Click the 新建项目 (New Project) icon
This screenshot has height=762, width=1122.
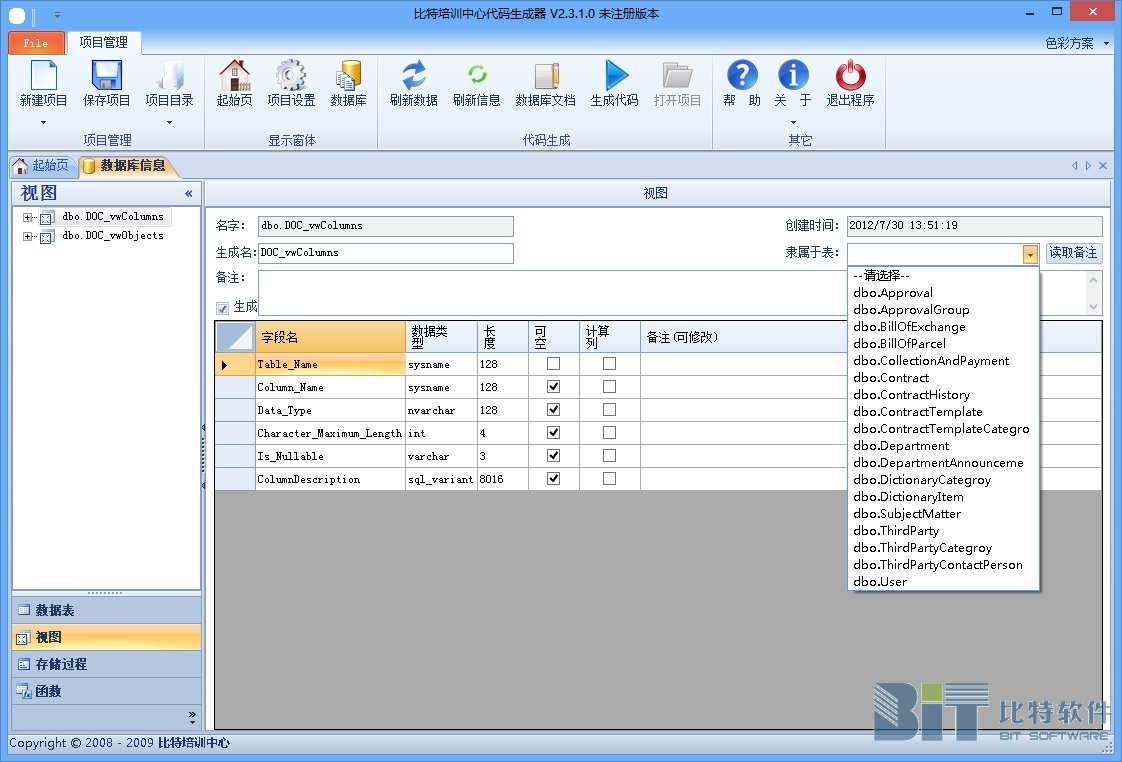coord(44,76)
